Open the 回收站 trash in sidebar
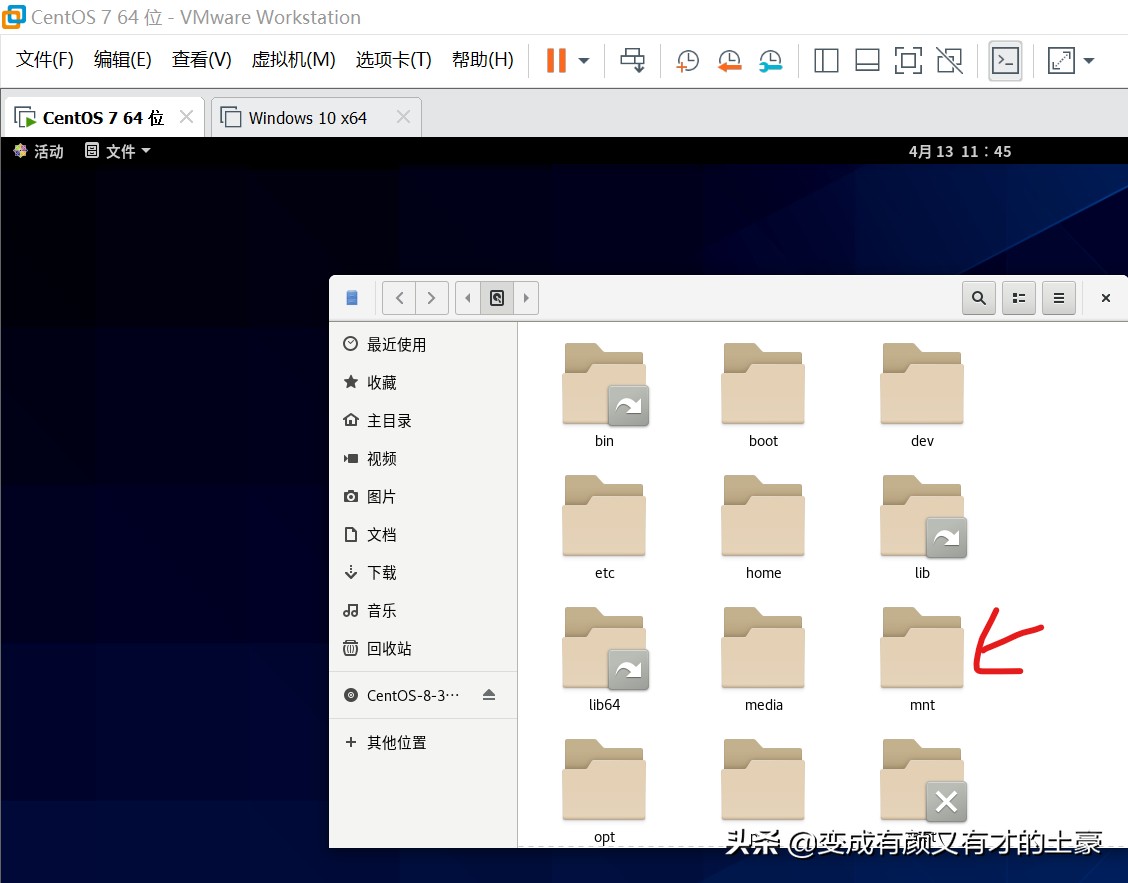Image resolution: width=1128 pixels, height=883 pixels. pyautogui.click(x=423, y=649)
